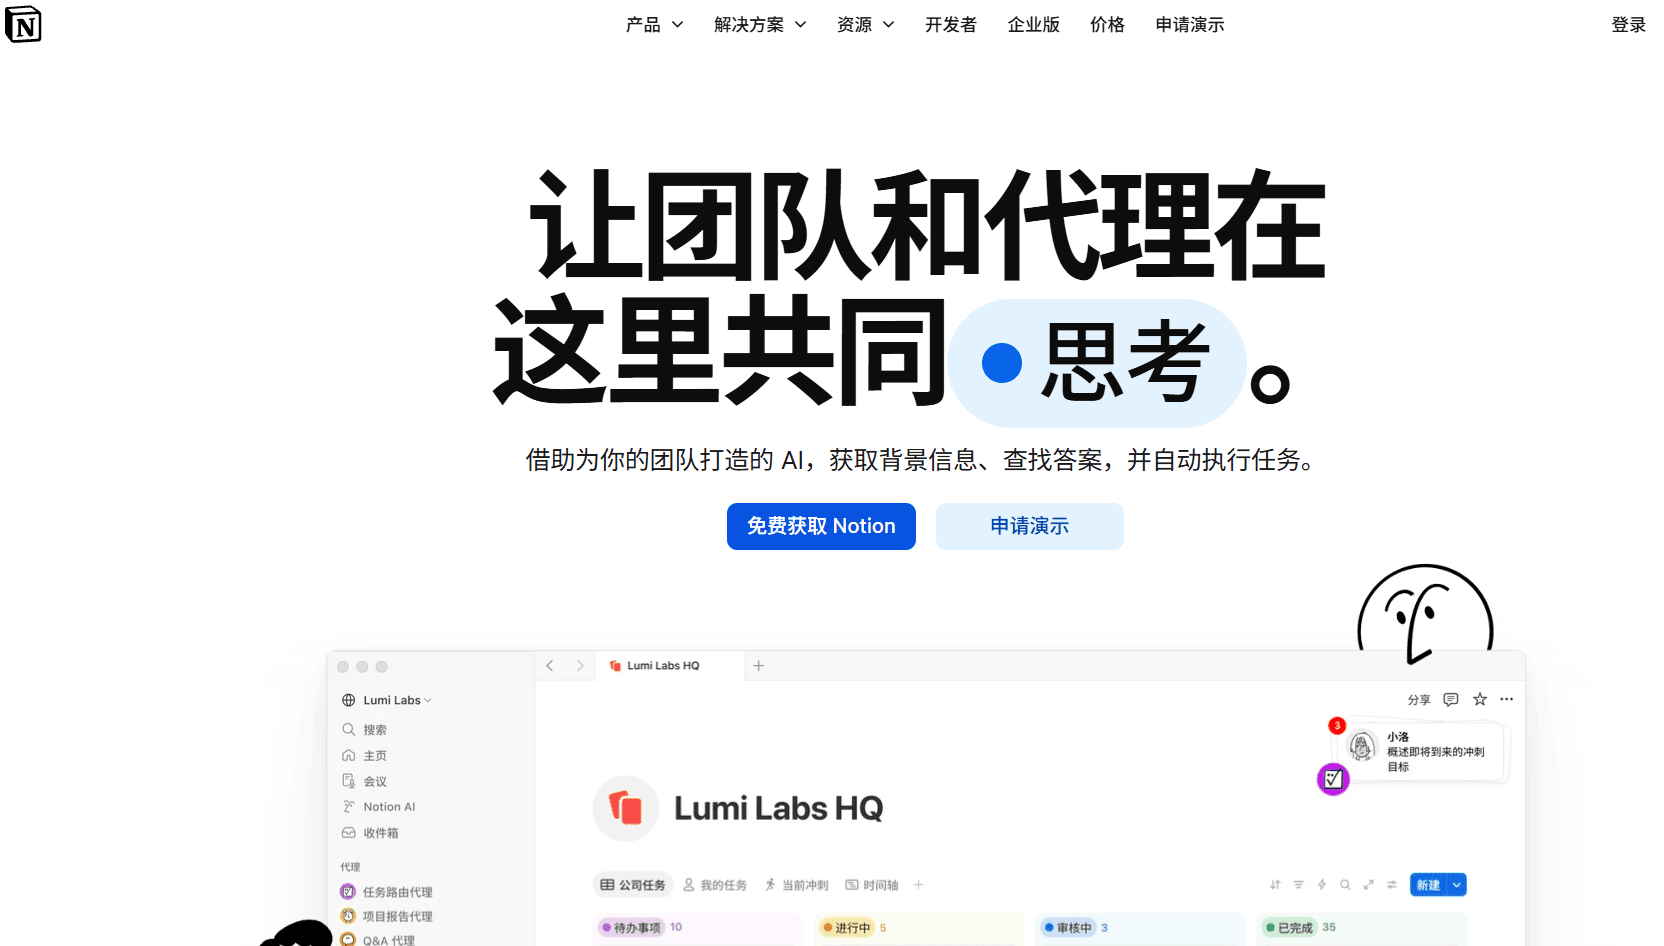Click the light blue 申请演示 button
1664x946 pixels.
click(1030, 526)
